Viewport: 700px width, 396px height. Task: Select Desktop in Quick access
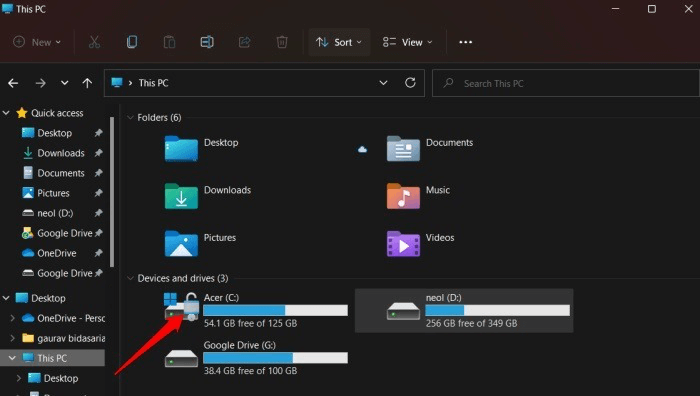pos(54,133)
